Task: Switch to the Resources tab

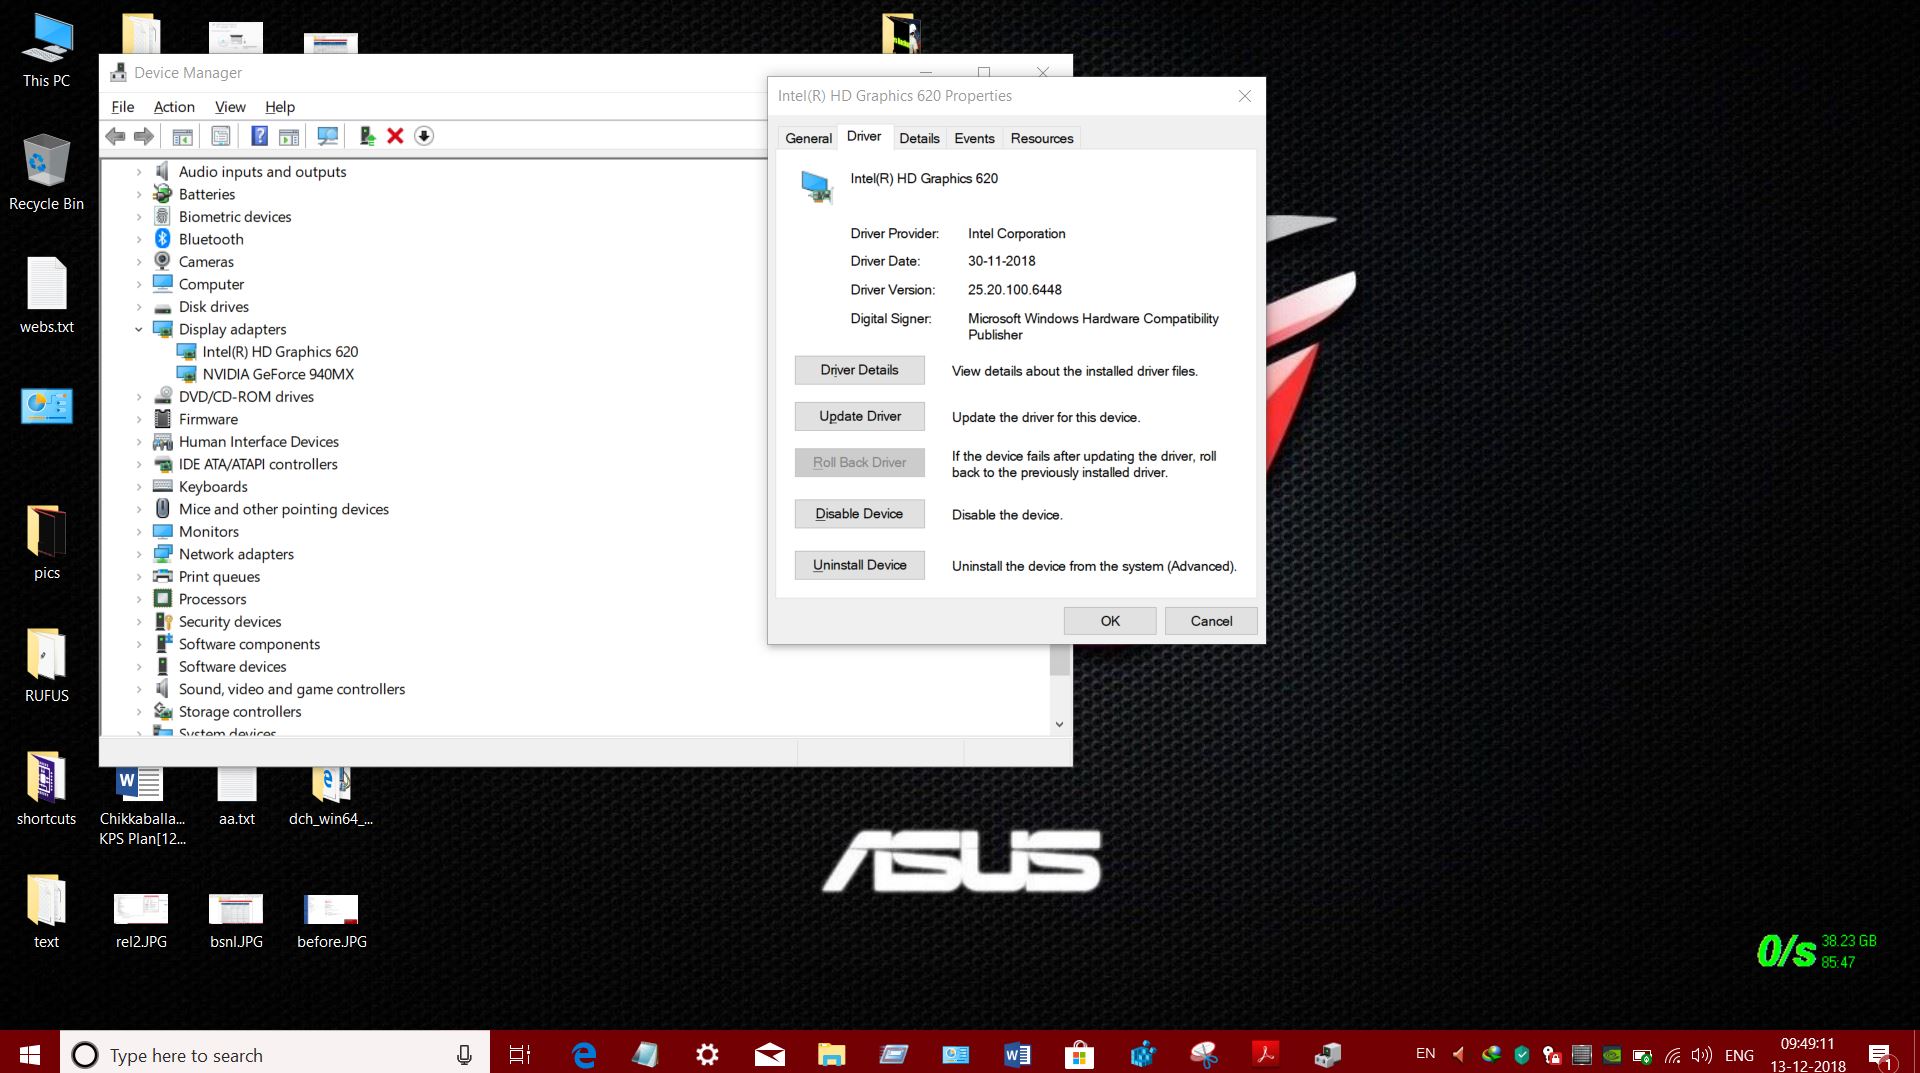Action: [x=1042, y=138]
